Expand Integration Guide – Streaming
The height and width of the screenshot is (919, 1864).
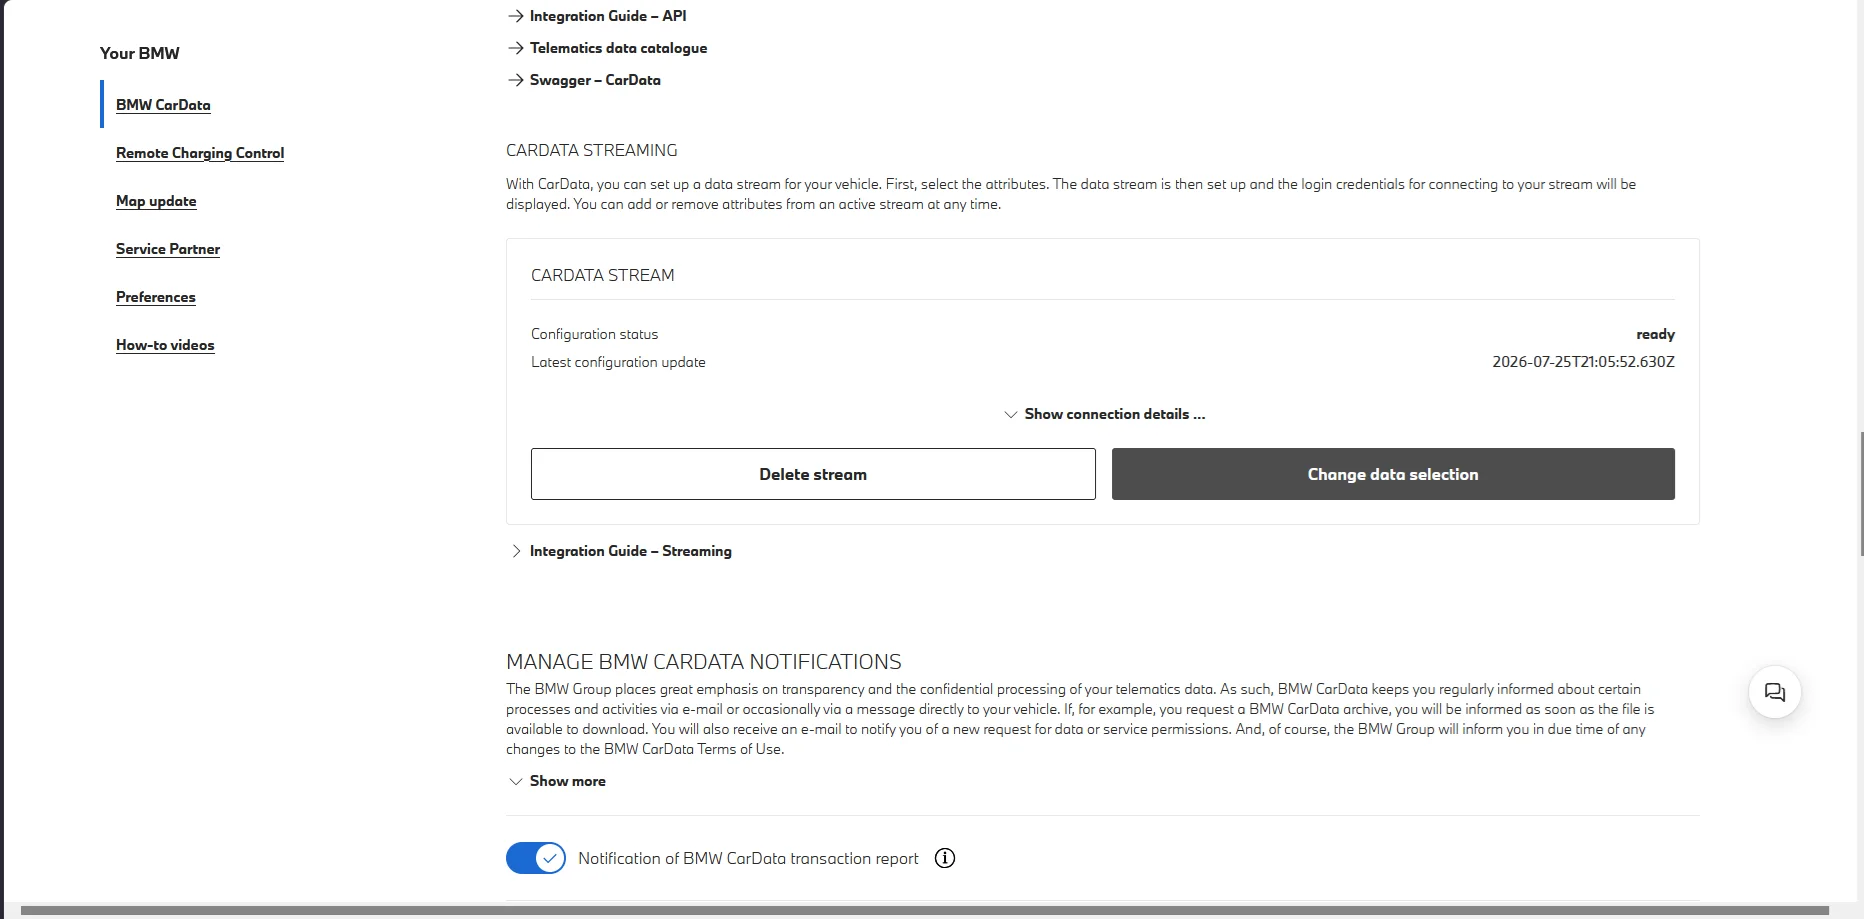(621, 551)
